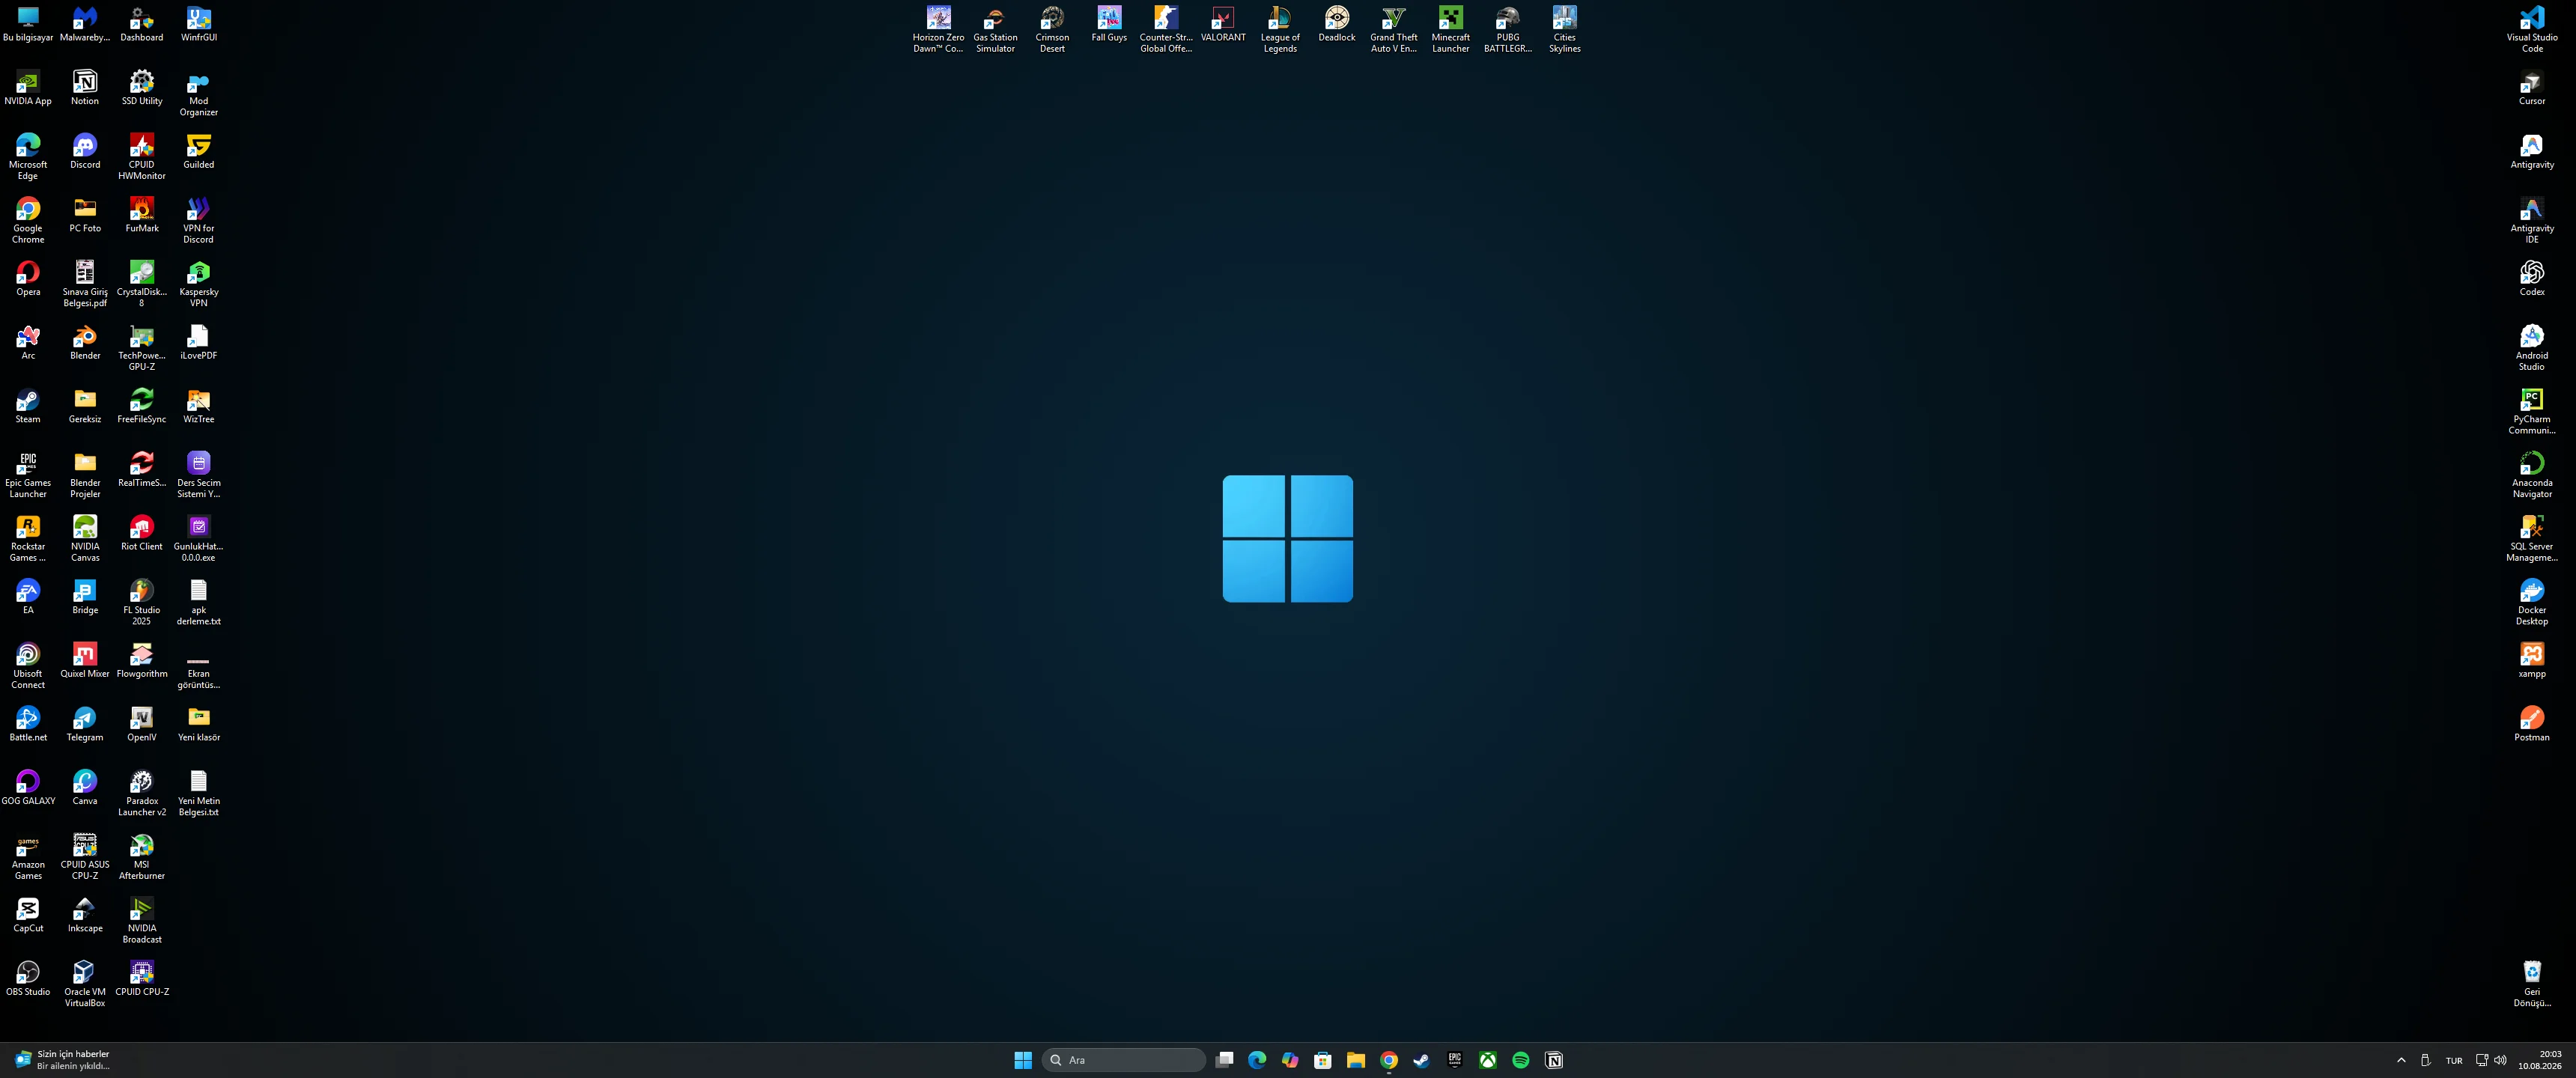Select the Horizon Zero Dawn game shortcut
The image size is (2576, 1078).
coord(938,29)
